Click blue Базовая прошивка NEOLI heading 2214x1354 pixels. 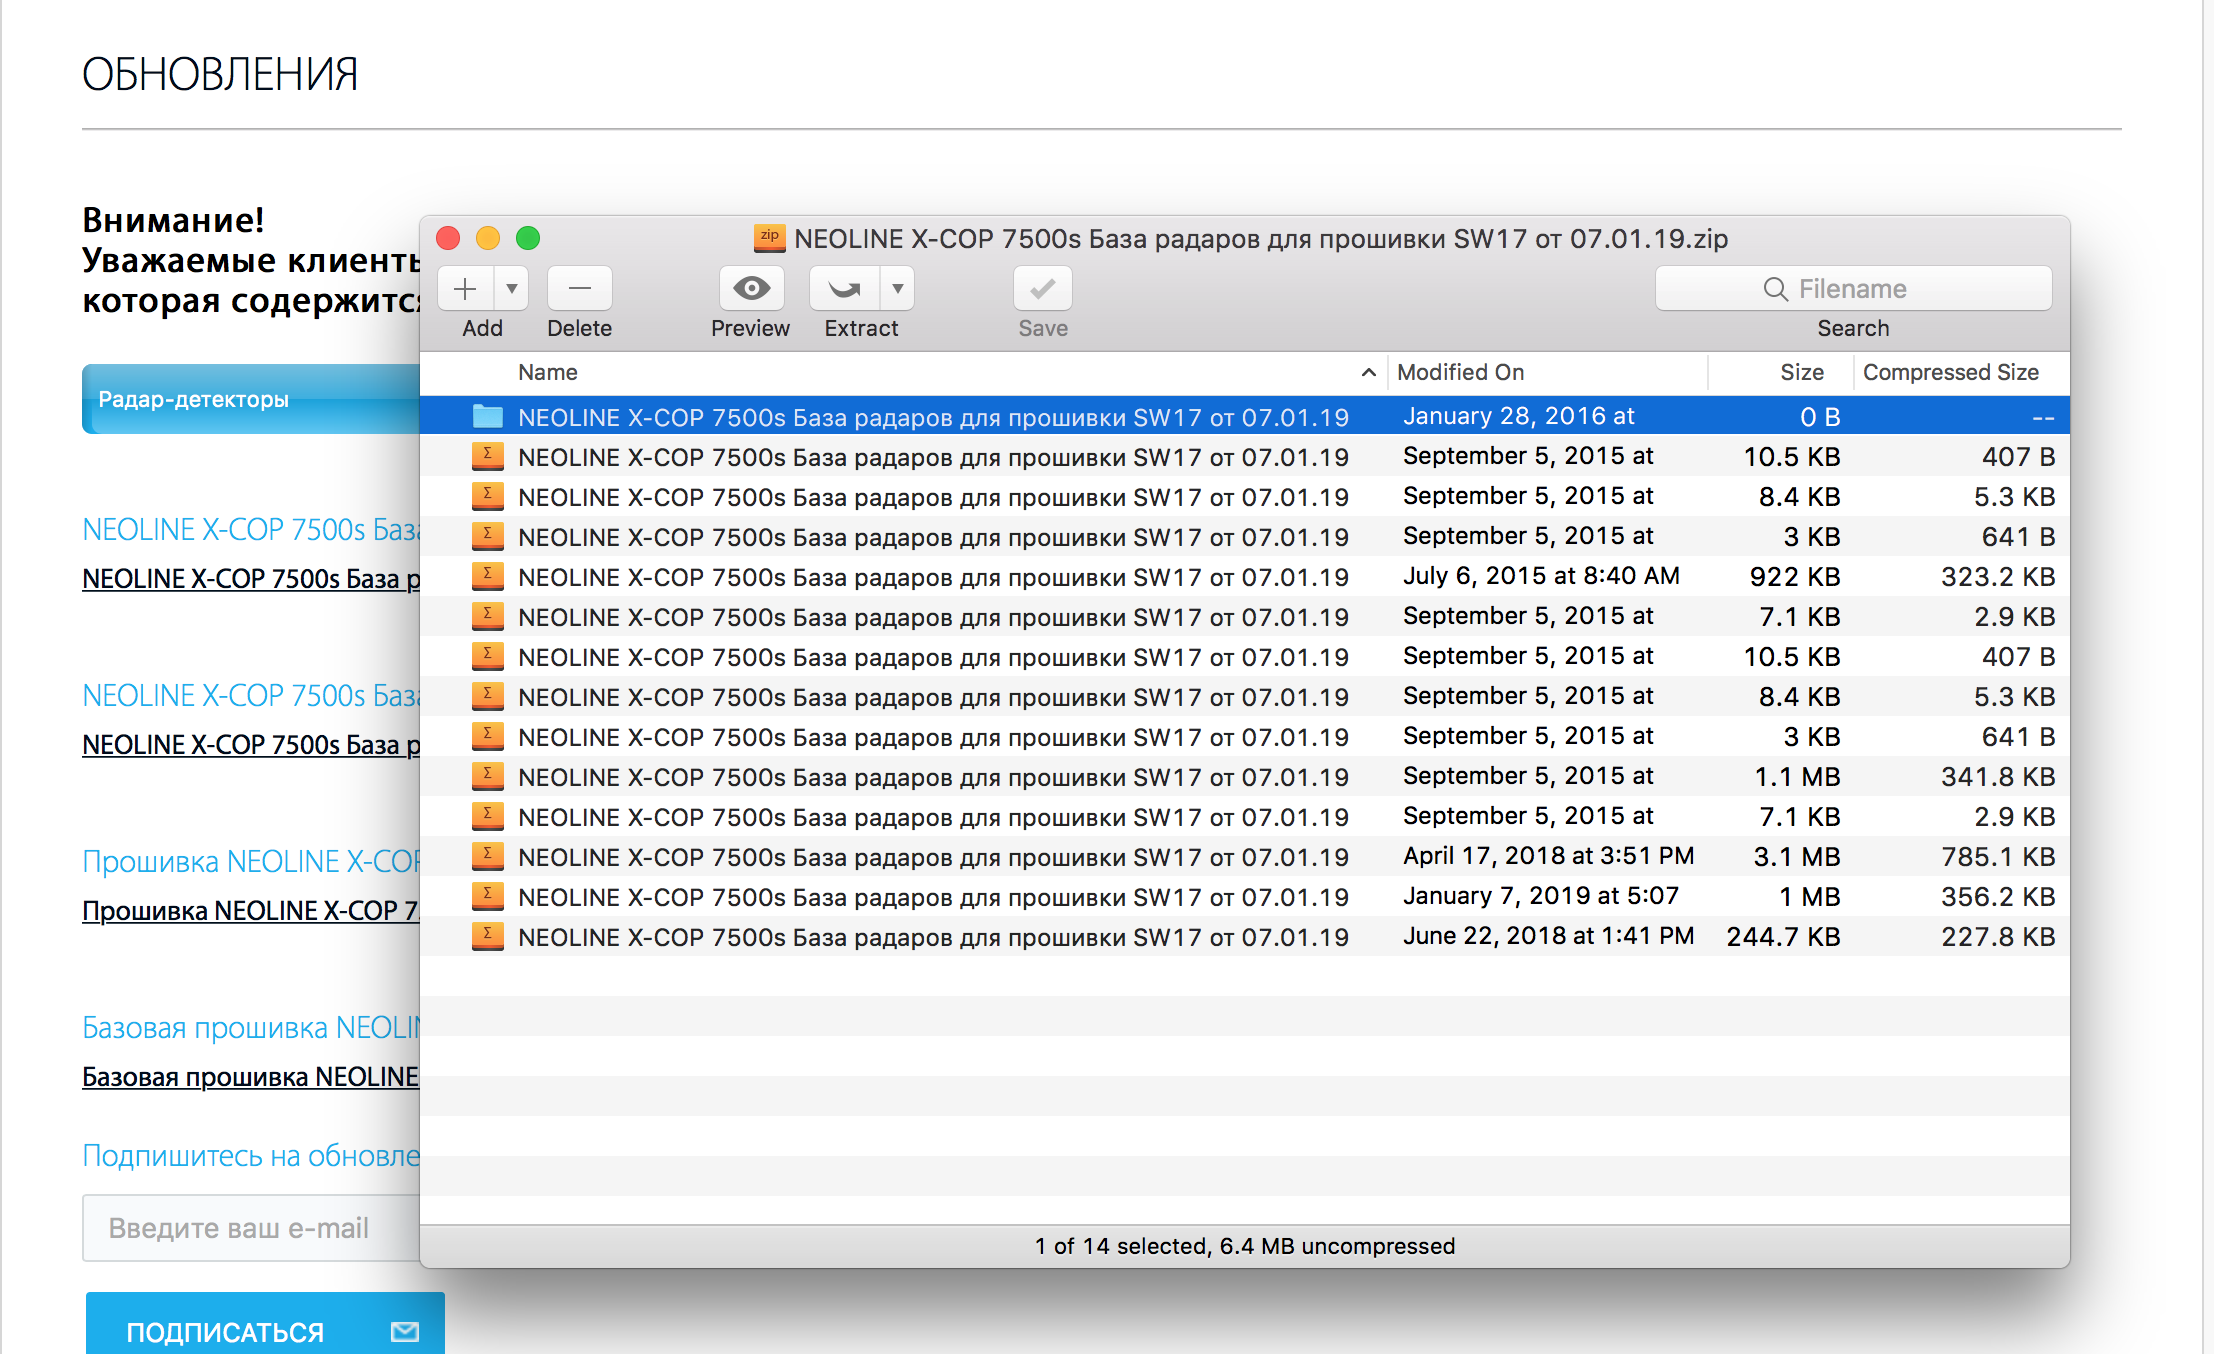click(x=251, y=1027)
